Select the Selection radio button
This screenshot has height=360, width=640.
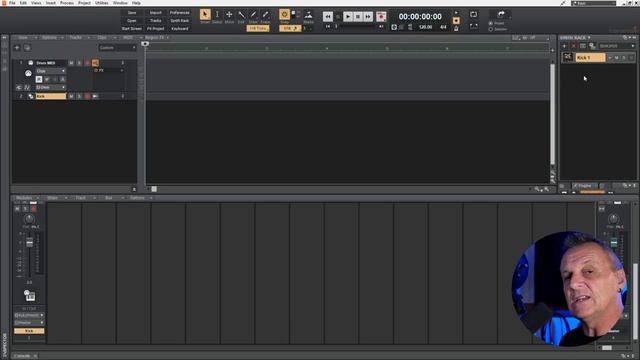[491, 29]
